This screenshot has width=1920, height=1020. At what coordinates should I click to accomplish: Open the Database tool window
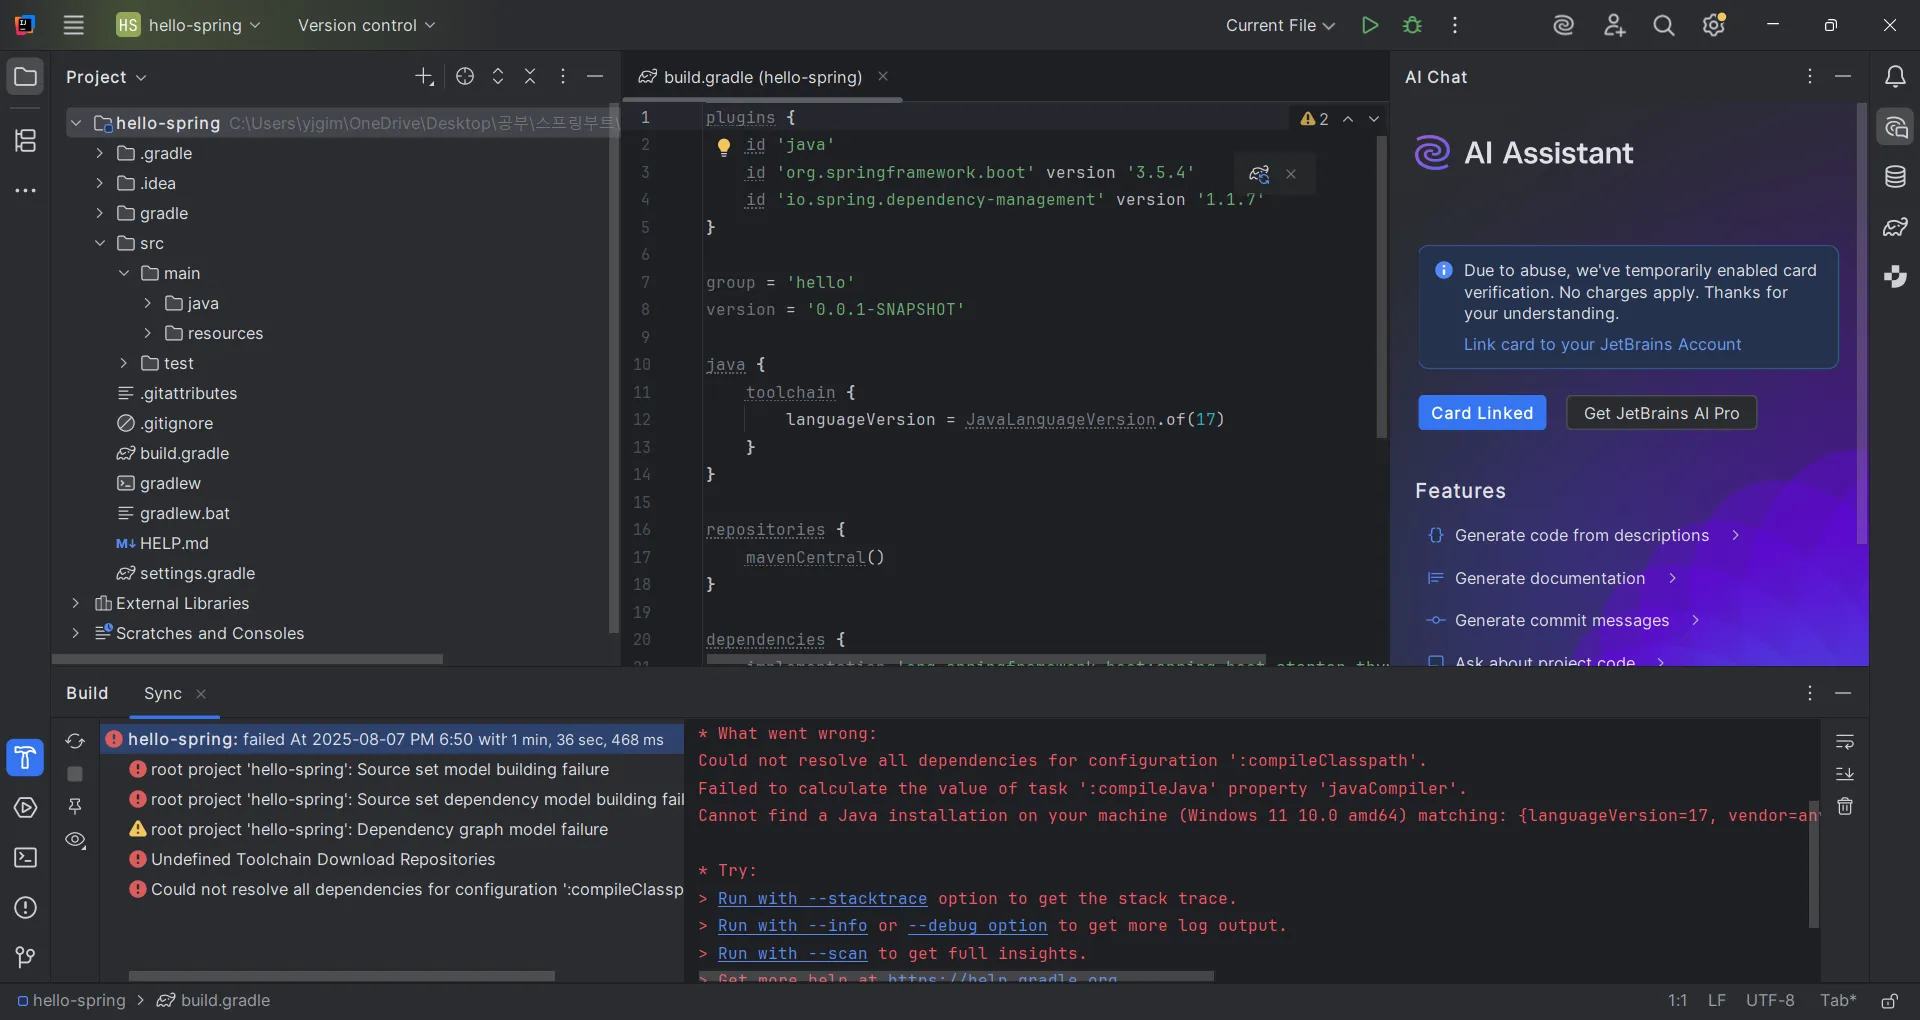pos(1894,177)
